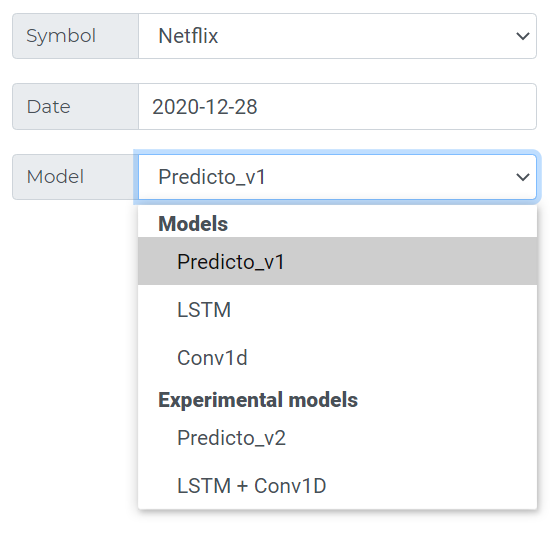Click the chevron arrow in Model selector
This screenshot has width=553, height=544.
point(523,177)
